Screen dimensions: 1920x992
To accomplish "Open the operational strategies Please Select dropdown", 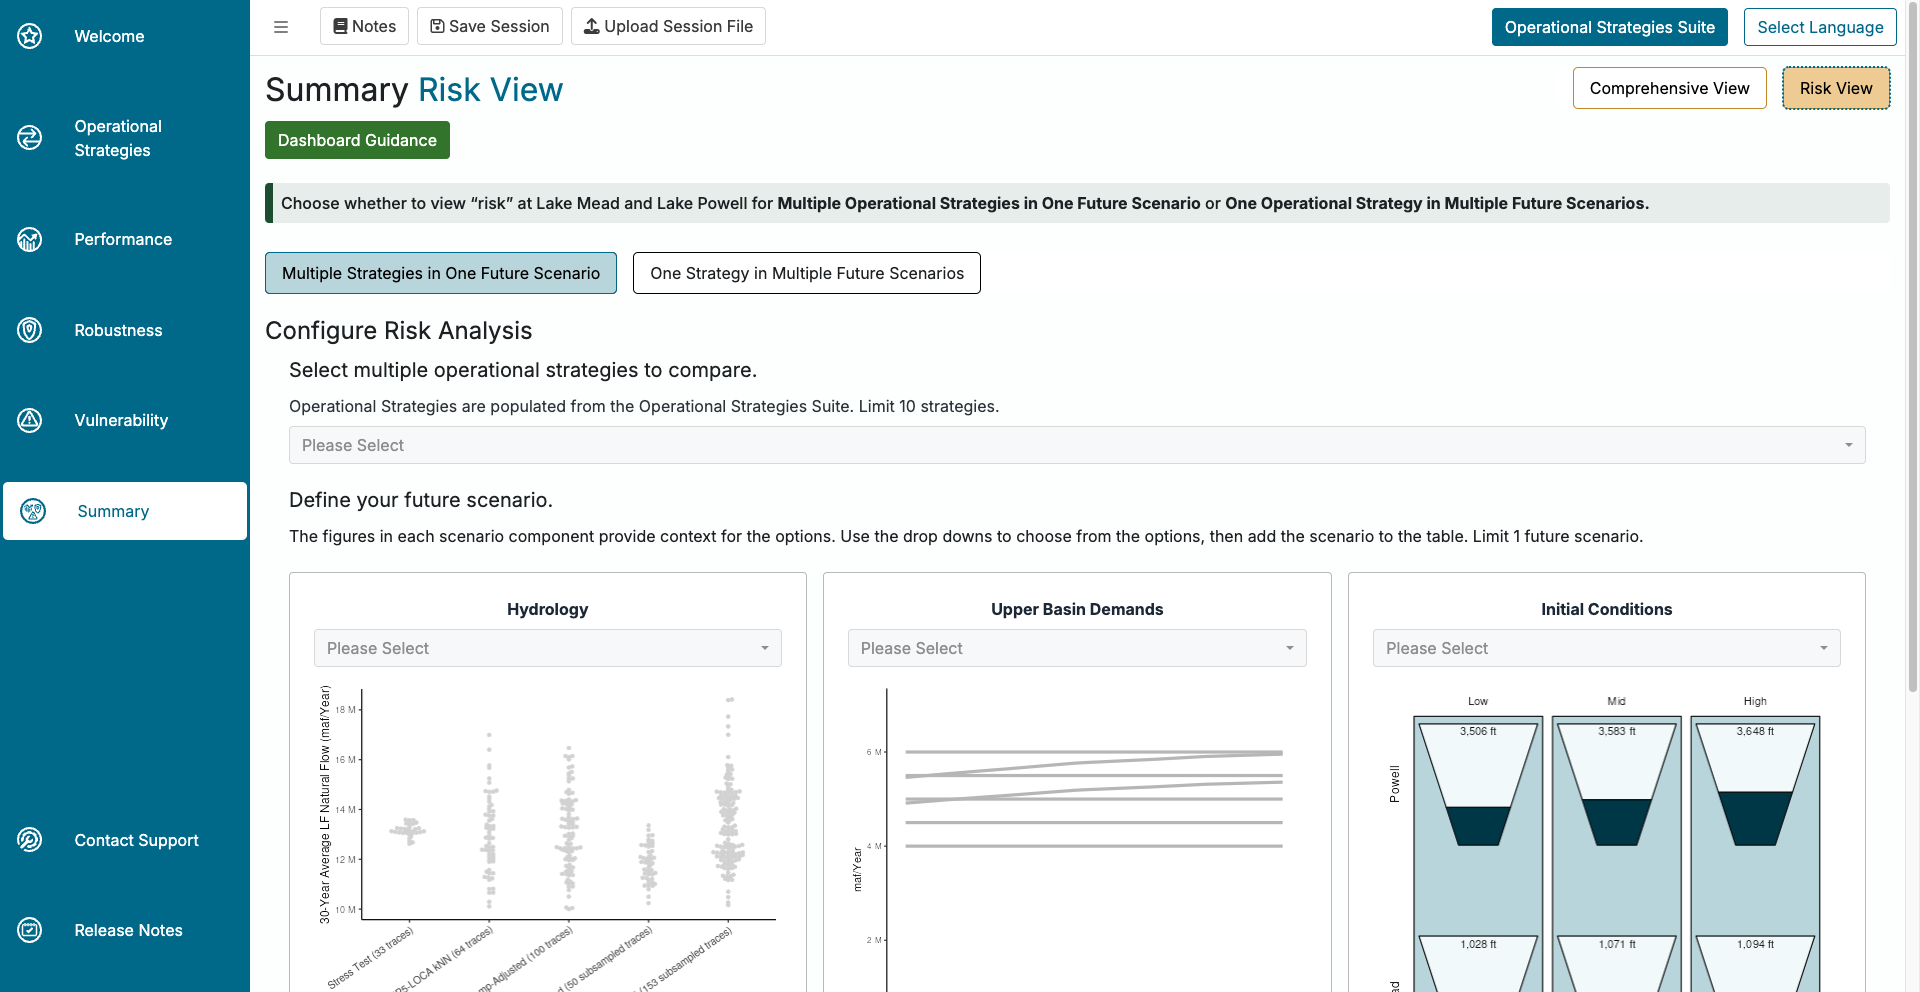I will pos(1077,445).
